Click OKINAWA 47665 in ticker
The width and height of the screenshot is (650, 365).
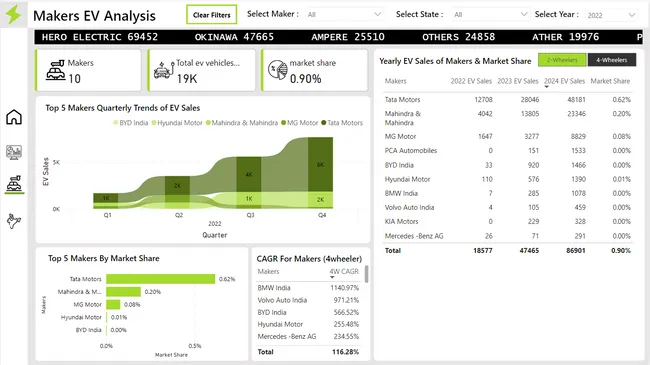(x=234, y=37)
